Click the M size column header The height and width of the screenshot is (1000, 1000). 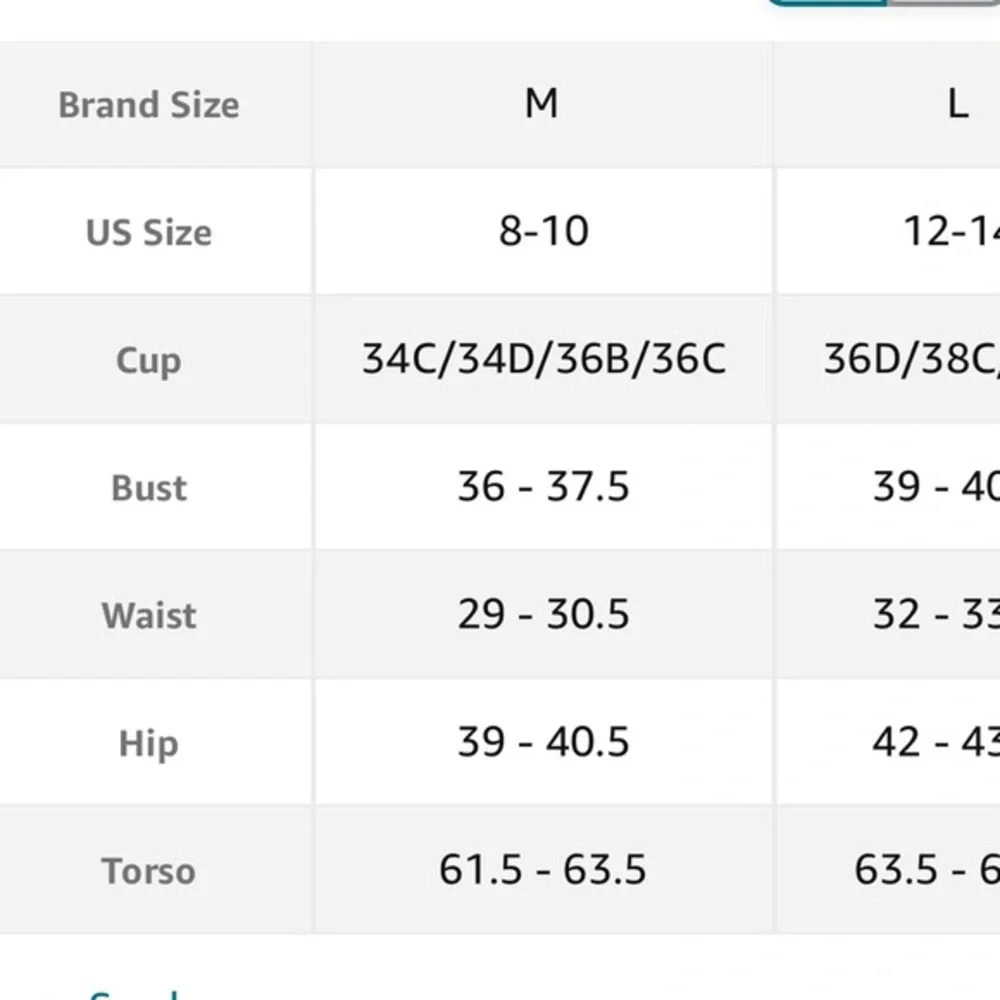pos(543,105)
